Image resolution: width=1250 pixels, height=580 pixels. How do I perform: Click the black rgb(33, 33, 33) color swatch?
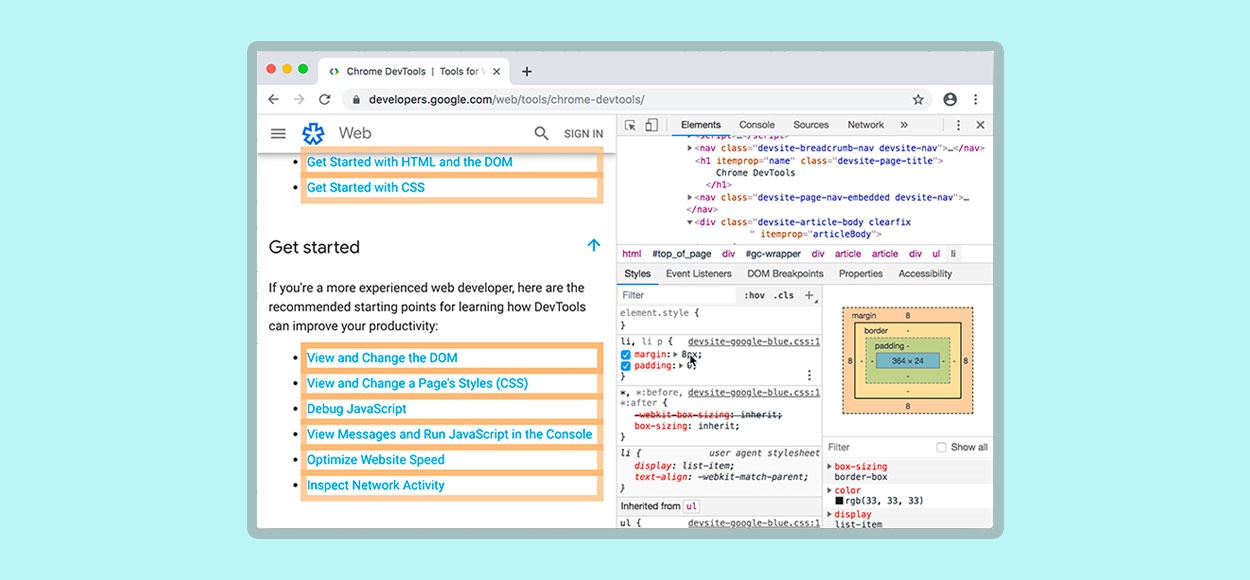839,501
